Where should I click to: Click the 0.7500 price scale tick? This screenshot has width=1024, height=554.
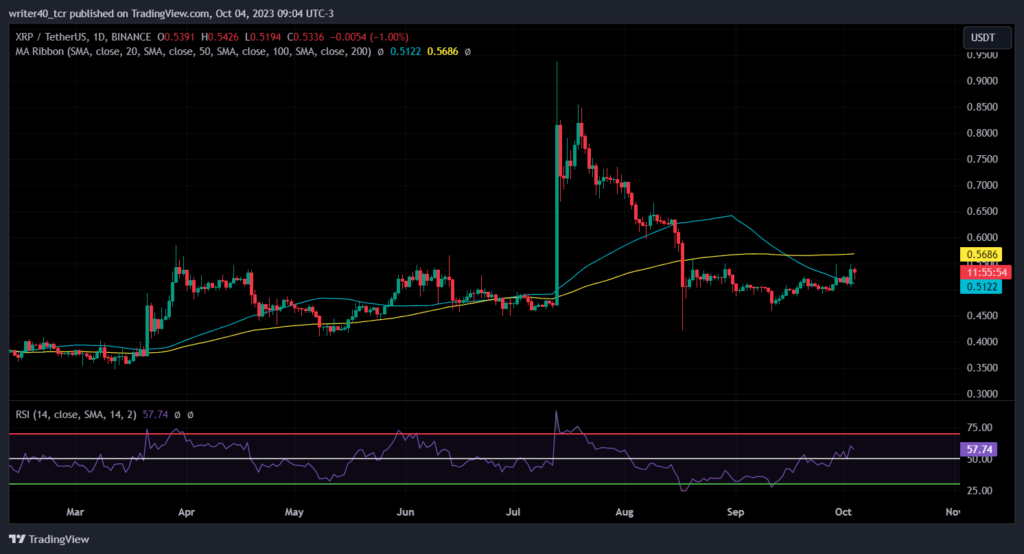point(982,159)
